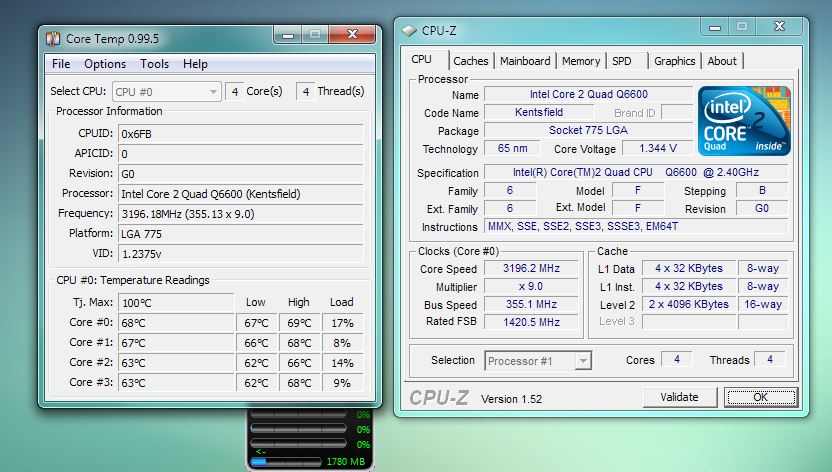Open the Select CPU dropdown
The width and height of the screenshot is (832, 472).
tap(166, 91)
